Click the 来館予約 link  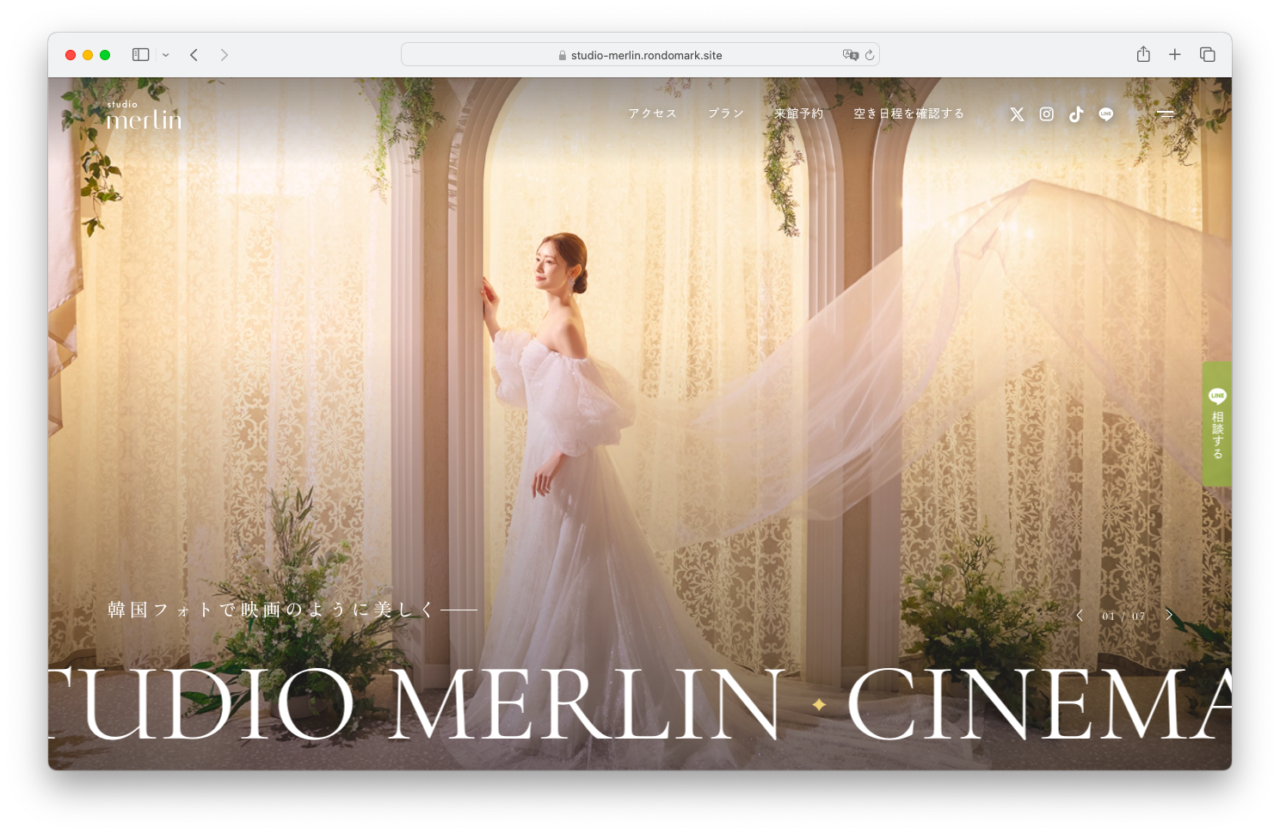coord(799,114)
